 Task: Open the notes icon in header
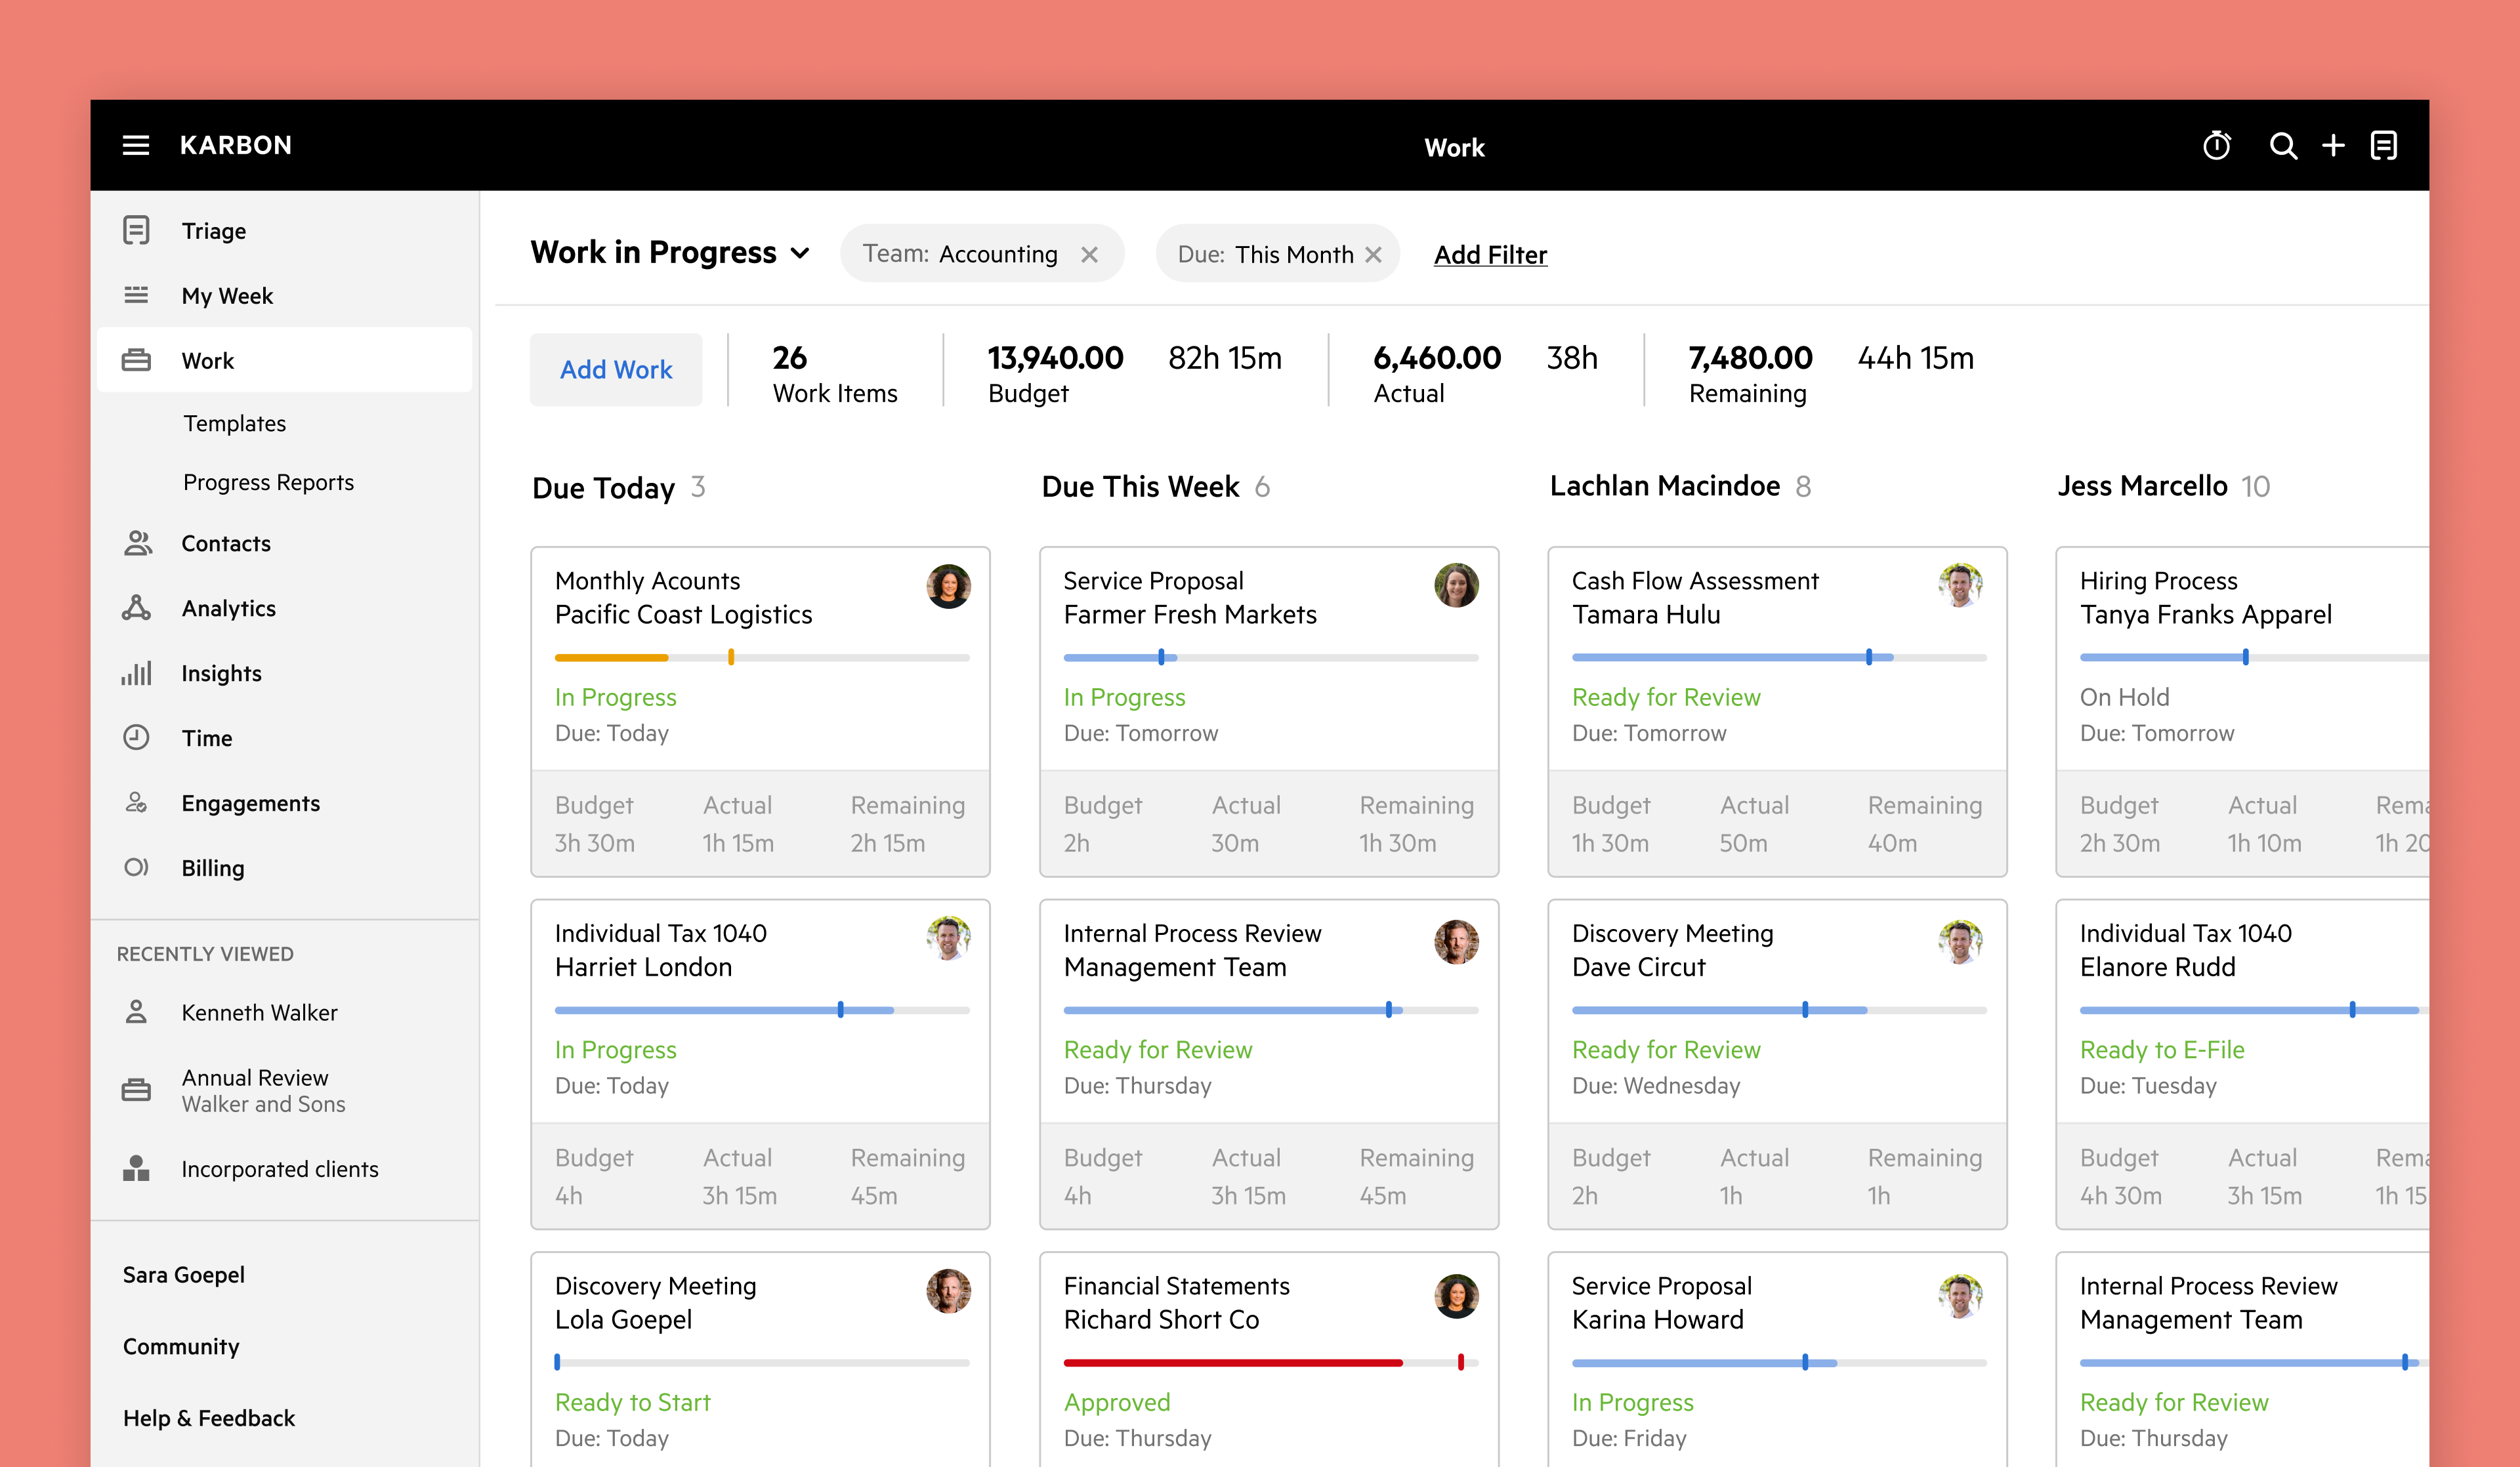pyautogui.click(x=2384, y=146)
